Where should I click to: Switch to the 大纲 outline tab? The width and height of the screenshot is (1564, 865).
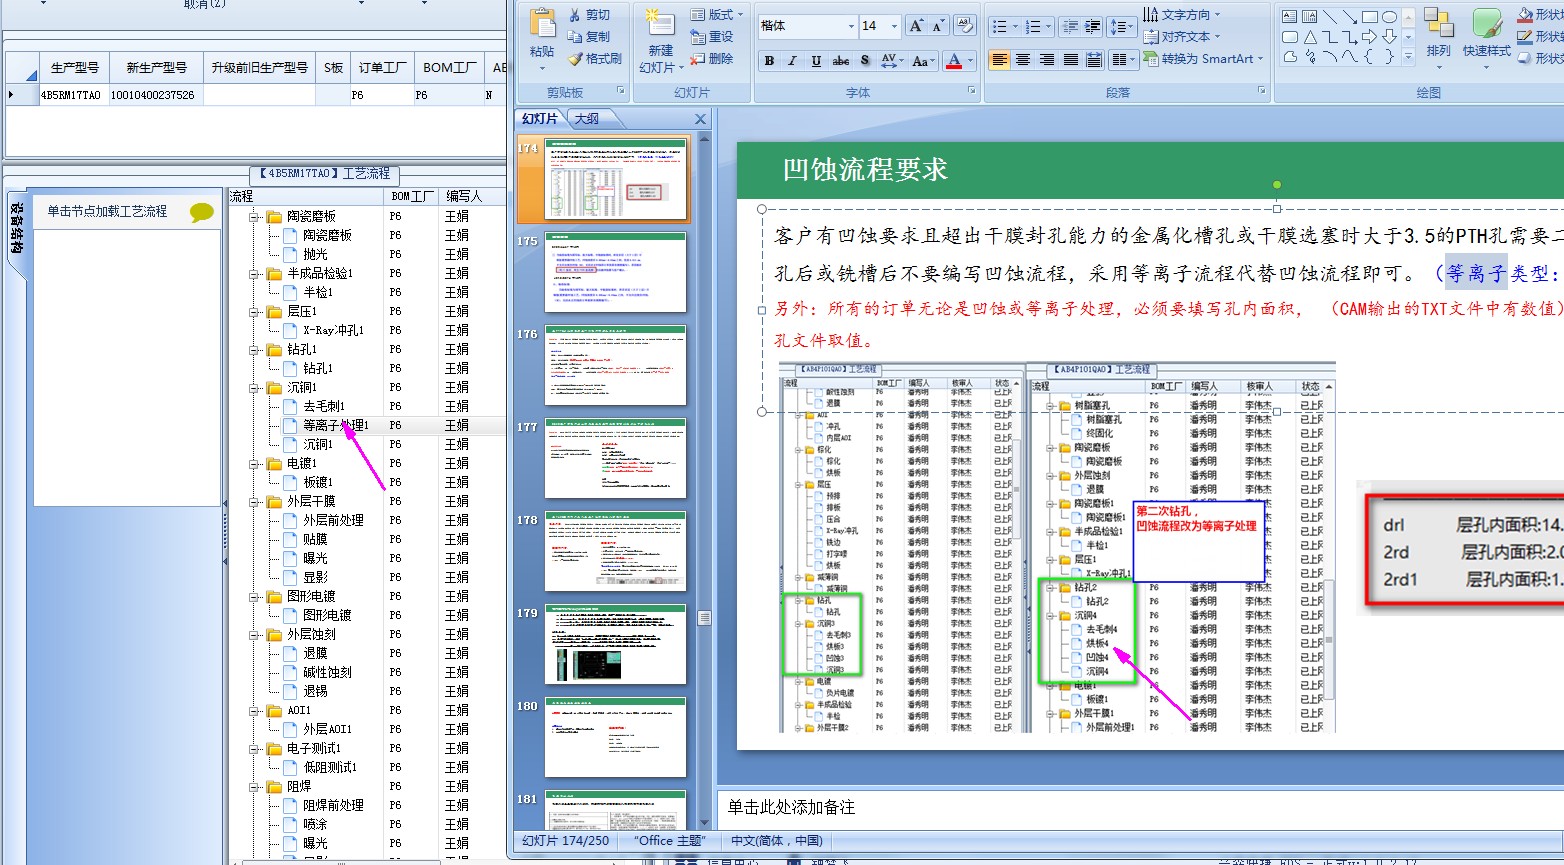[588, 118]
